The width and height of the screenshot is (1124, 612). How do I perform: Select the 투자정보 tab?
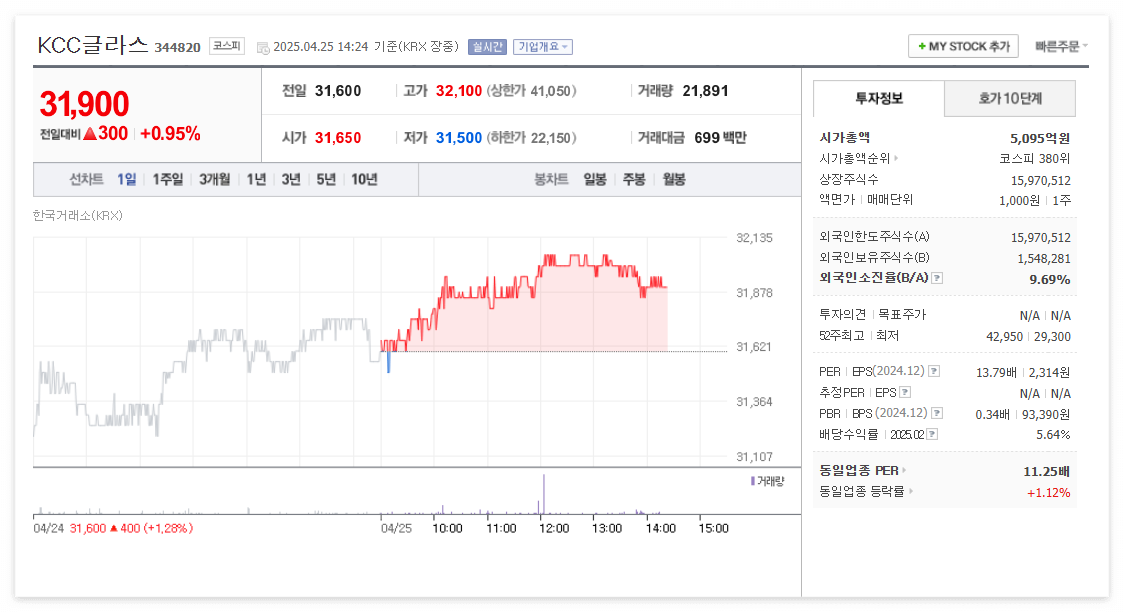click(878, 99)
